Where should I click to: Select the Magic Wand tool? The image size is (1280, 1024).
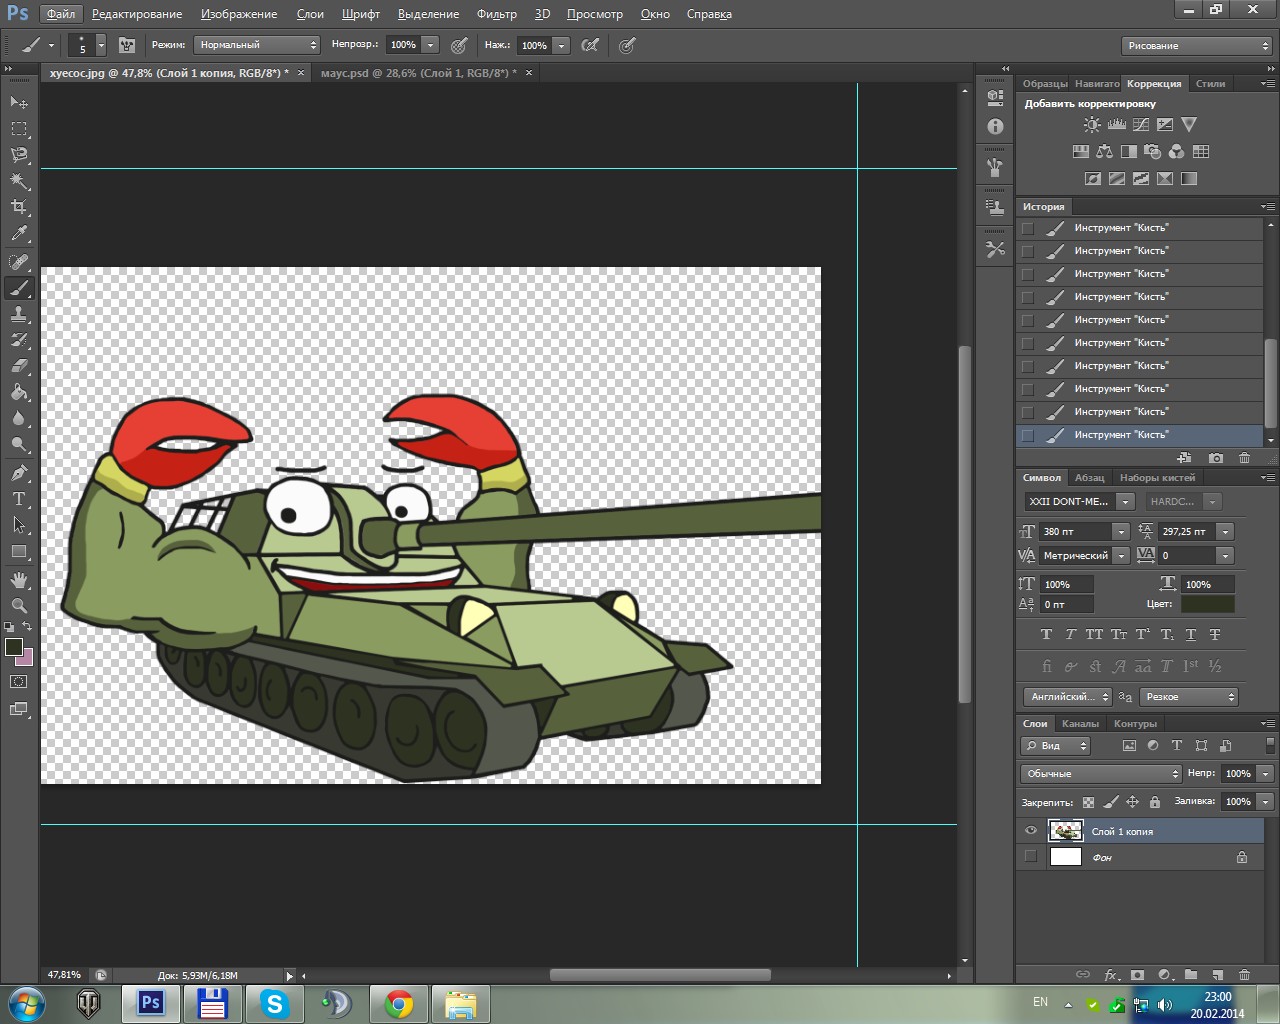19,181
